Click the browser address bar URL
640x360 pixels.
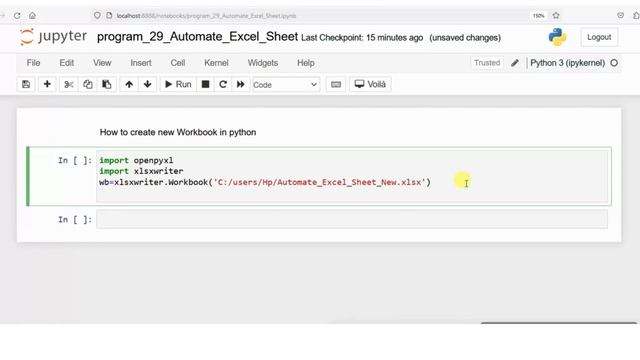pos(207,16)
